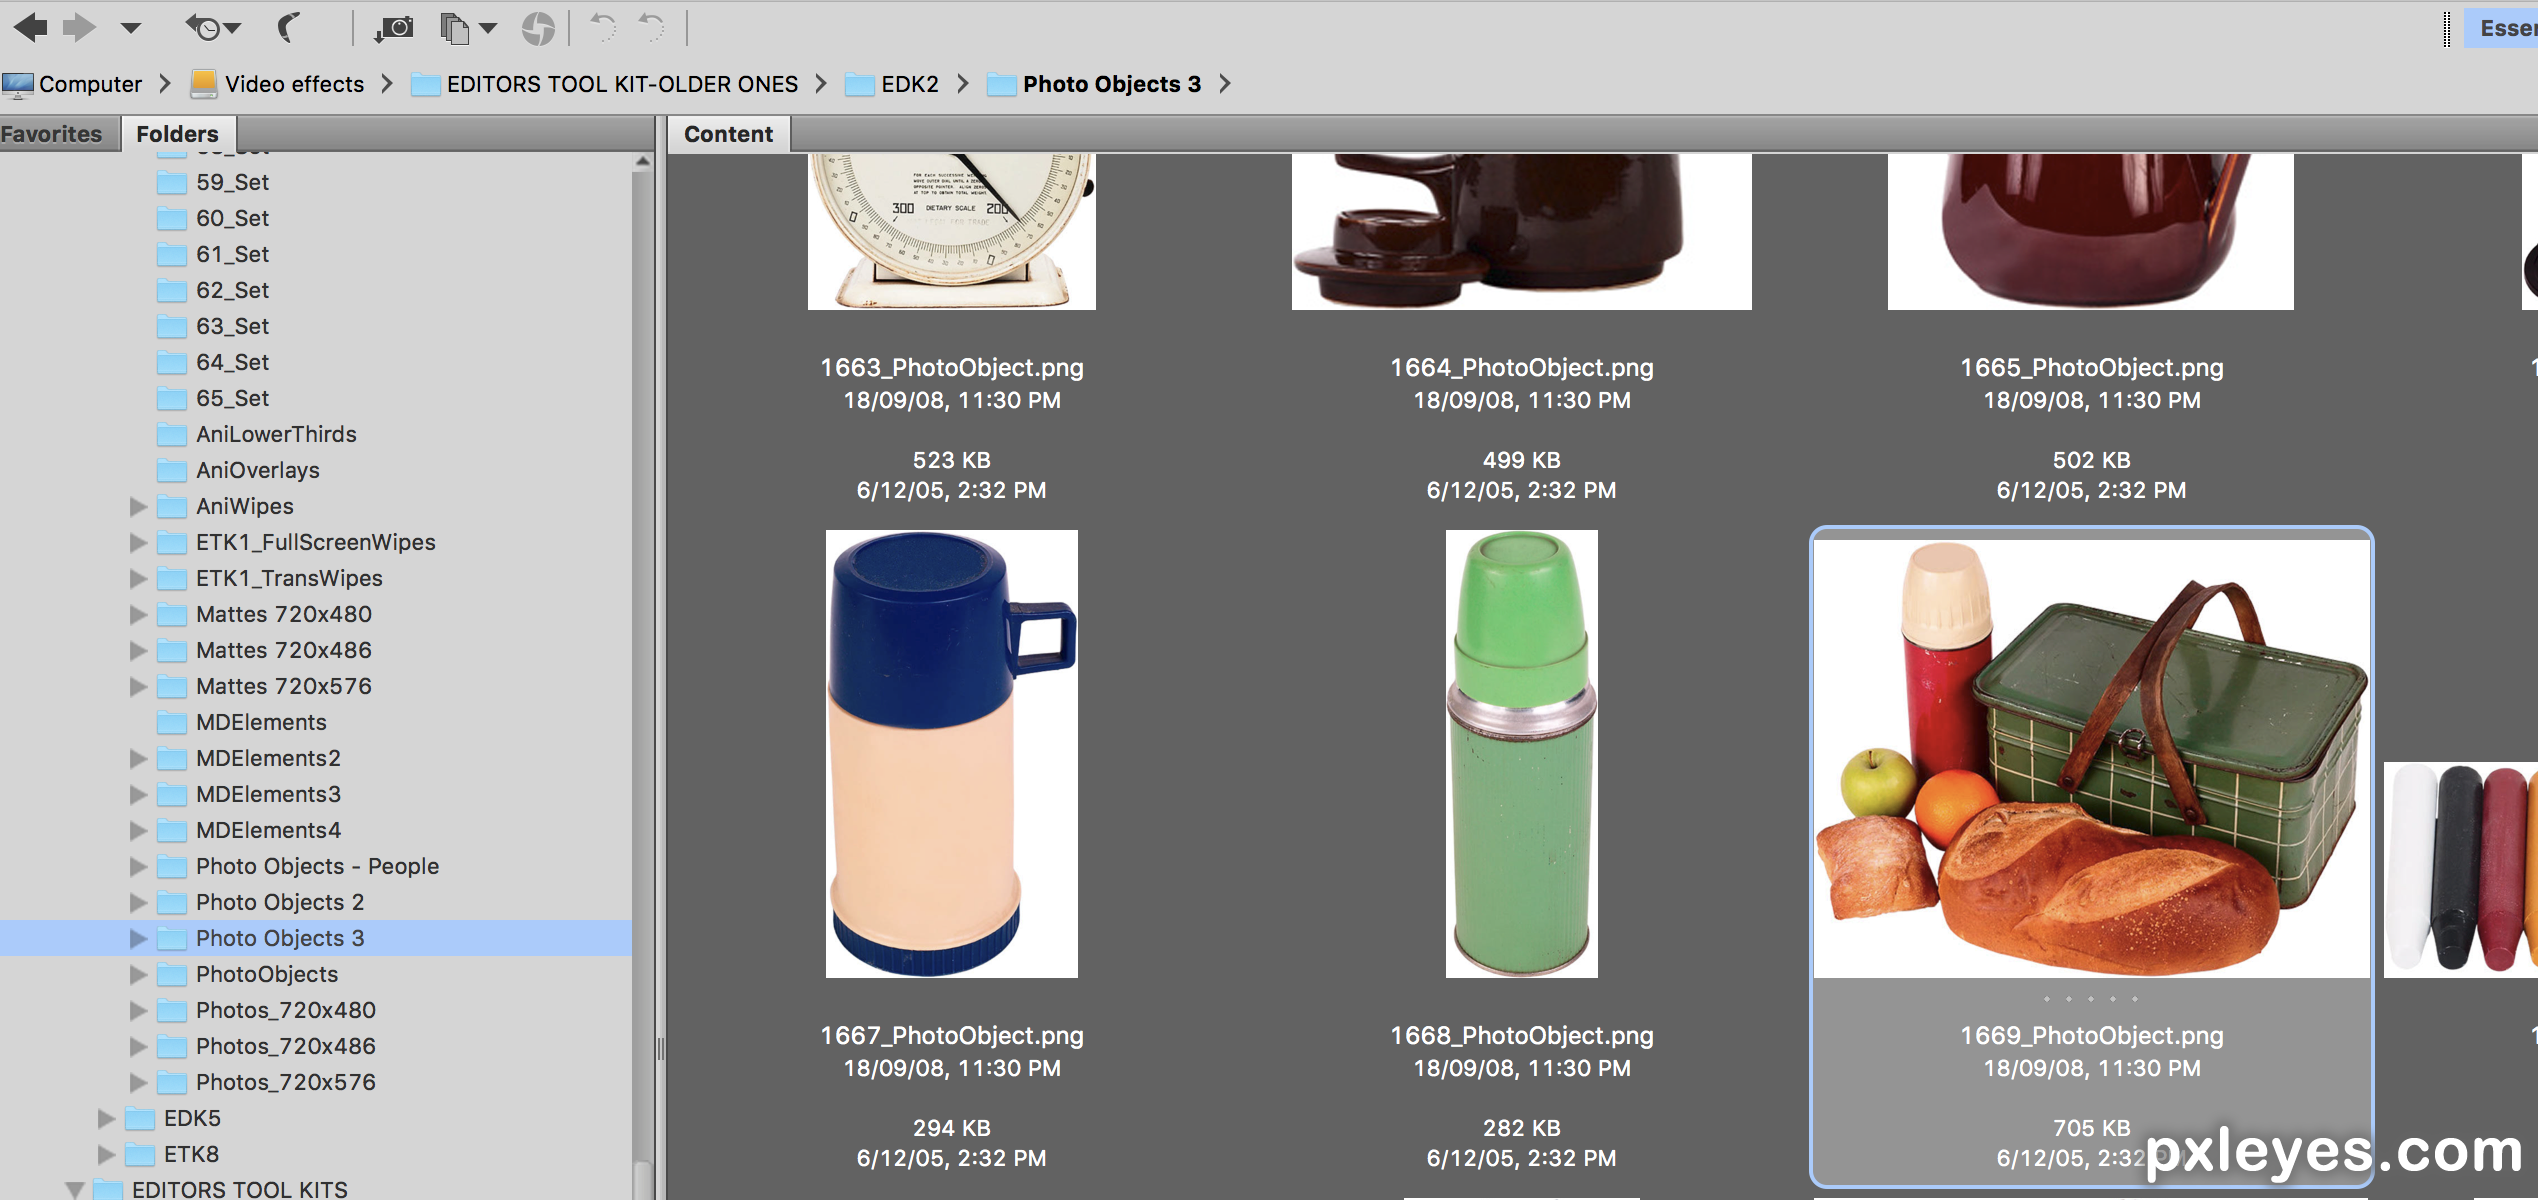The height and width of the screenshot is (1200, 2538).
Task: Switch to the Folders tab
Action: click(178, 134)
